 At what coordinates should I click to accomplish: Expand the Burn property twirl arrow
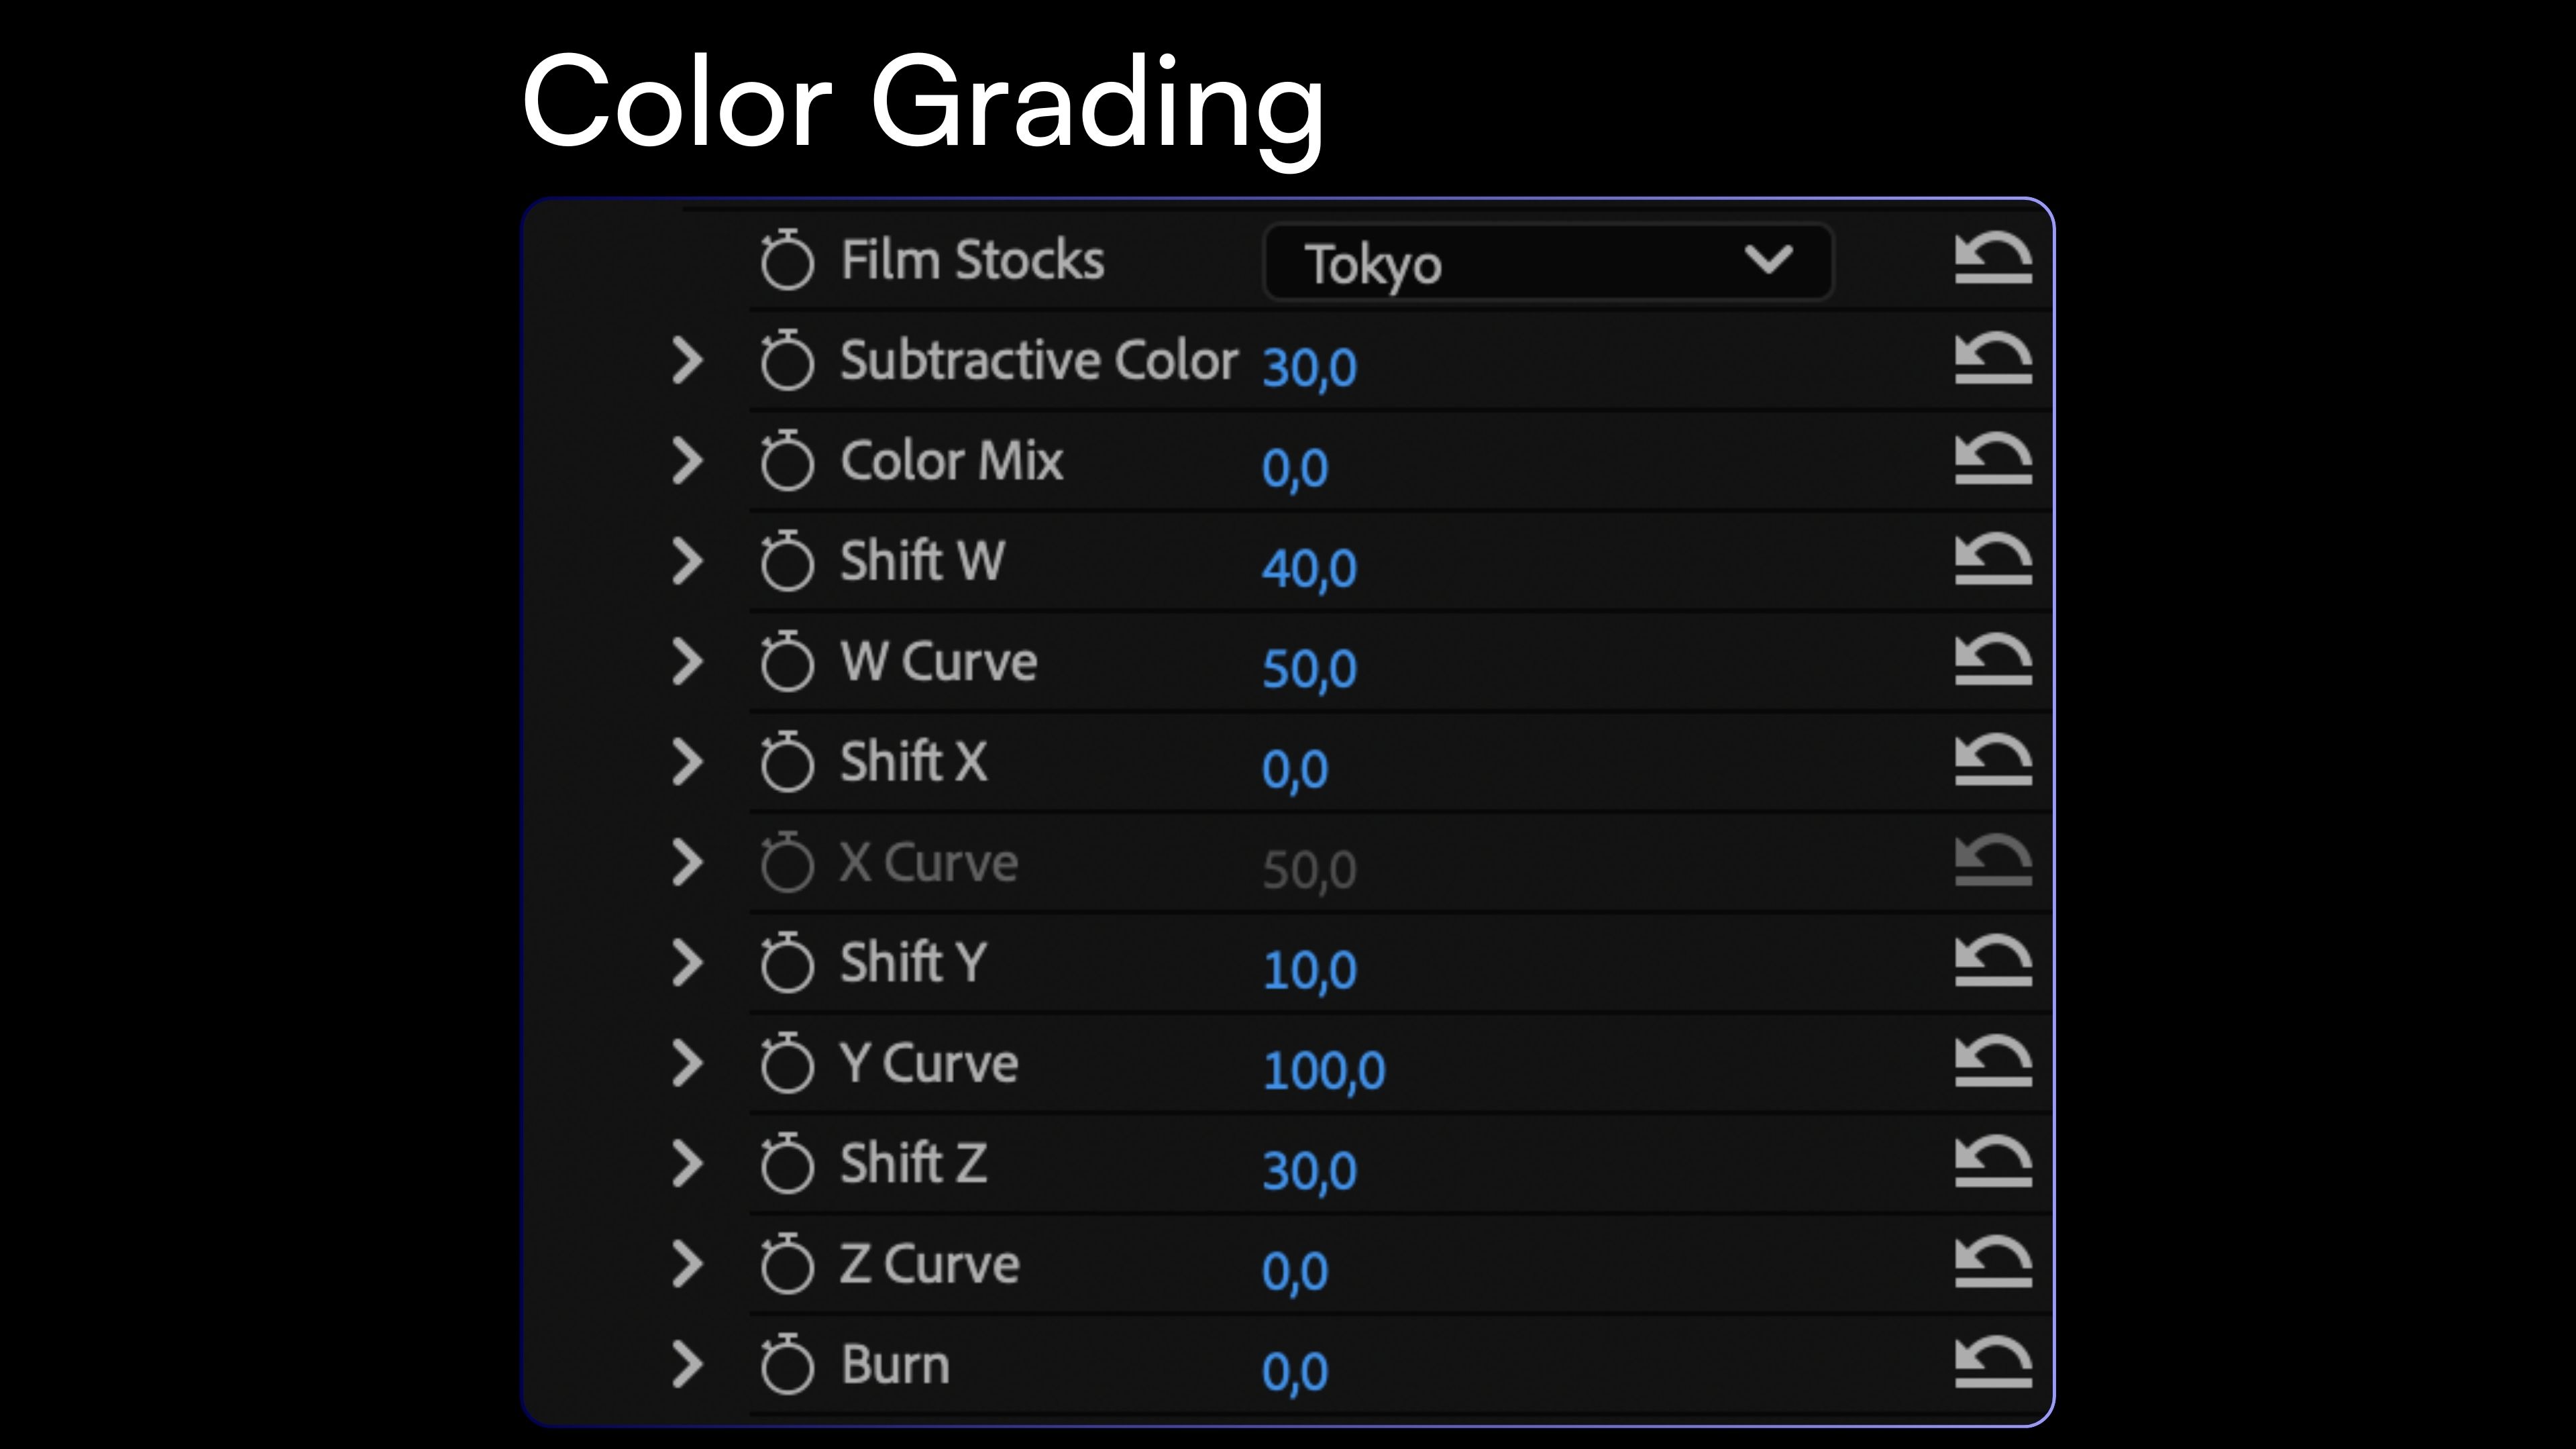[x=687, y=1365]
